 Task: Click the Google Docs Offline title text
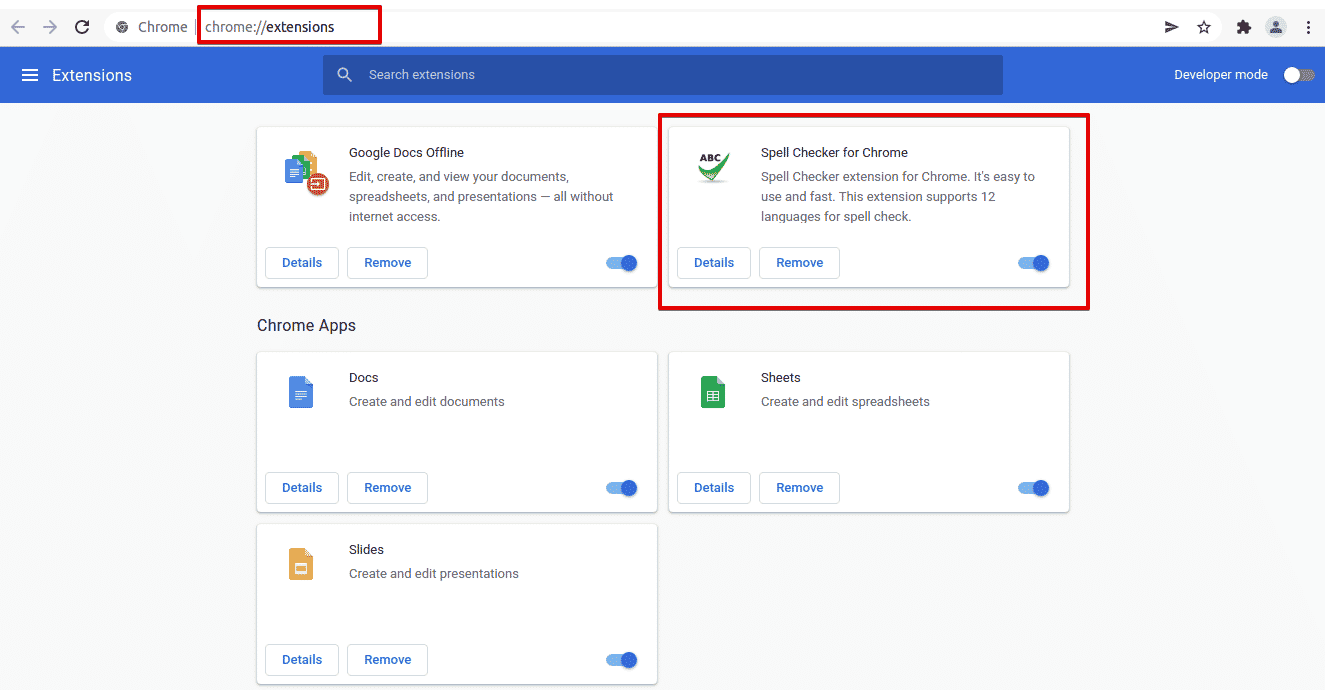406,153
